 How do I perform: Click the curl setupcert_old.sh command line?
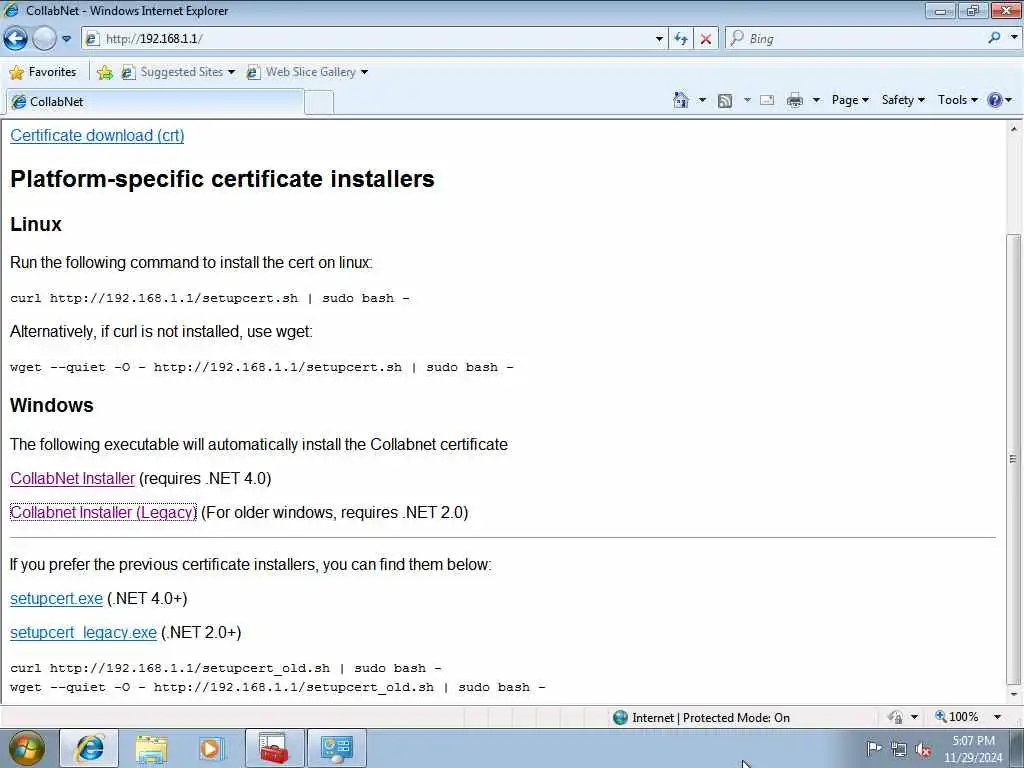[225, 668]
